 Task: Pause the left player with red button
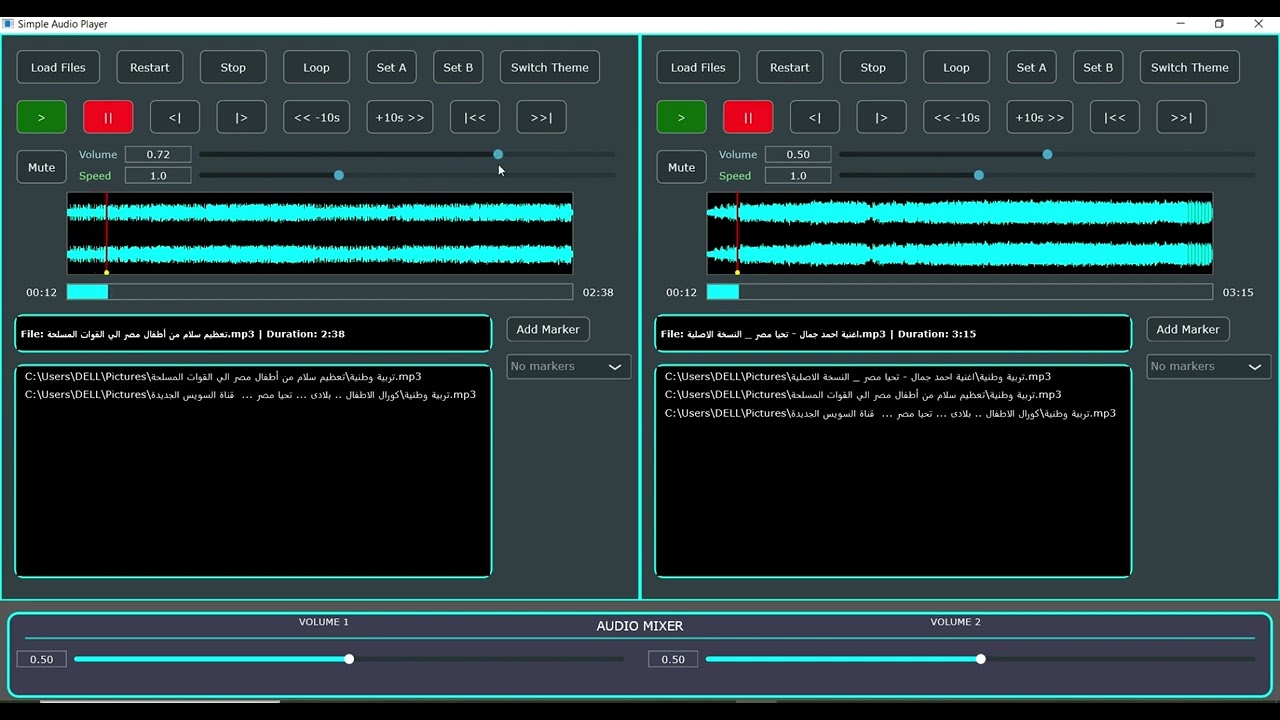[108, 117]
